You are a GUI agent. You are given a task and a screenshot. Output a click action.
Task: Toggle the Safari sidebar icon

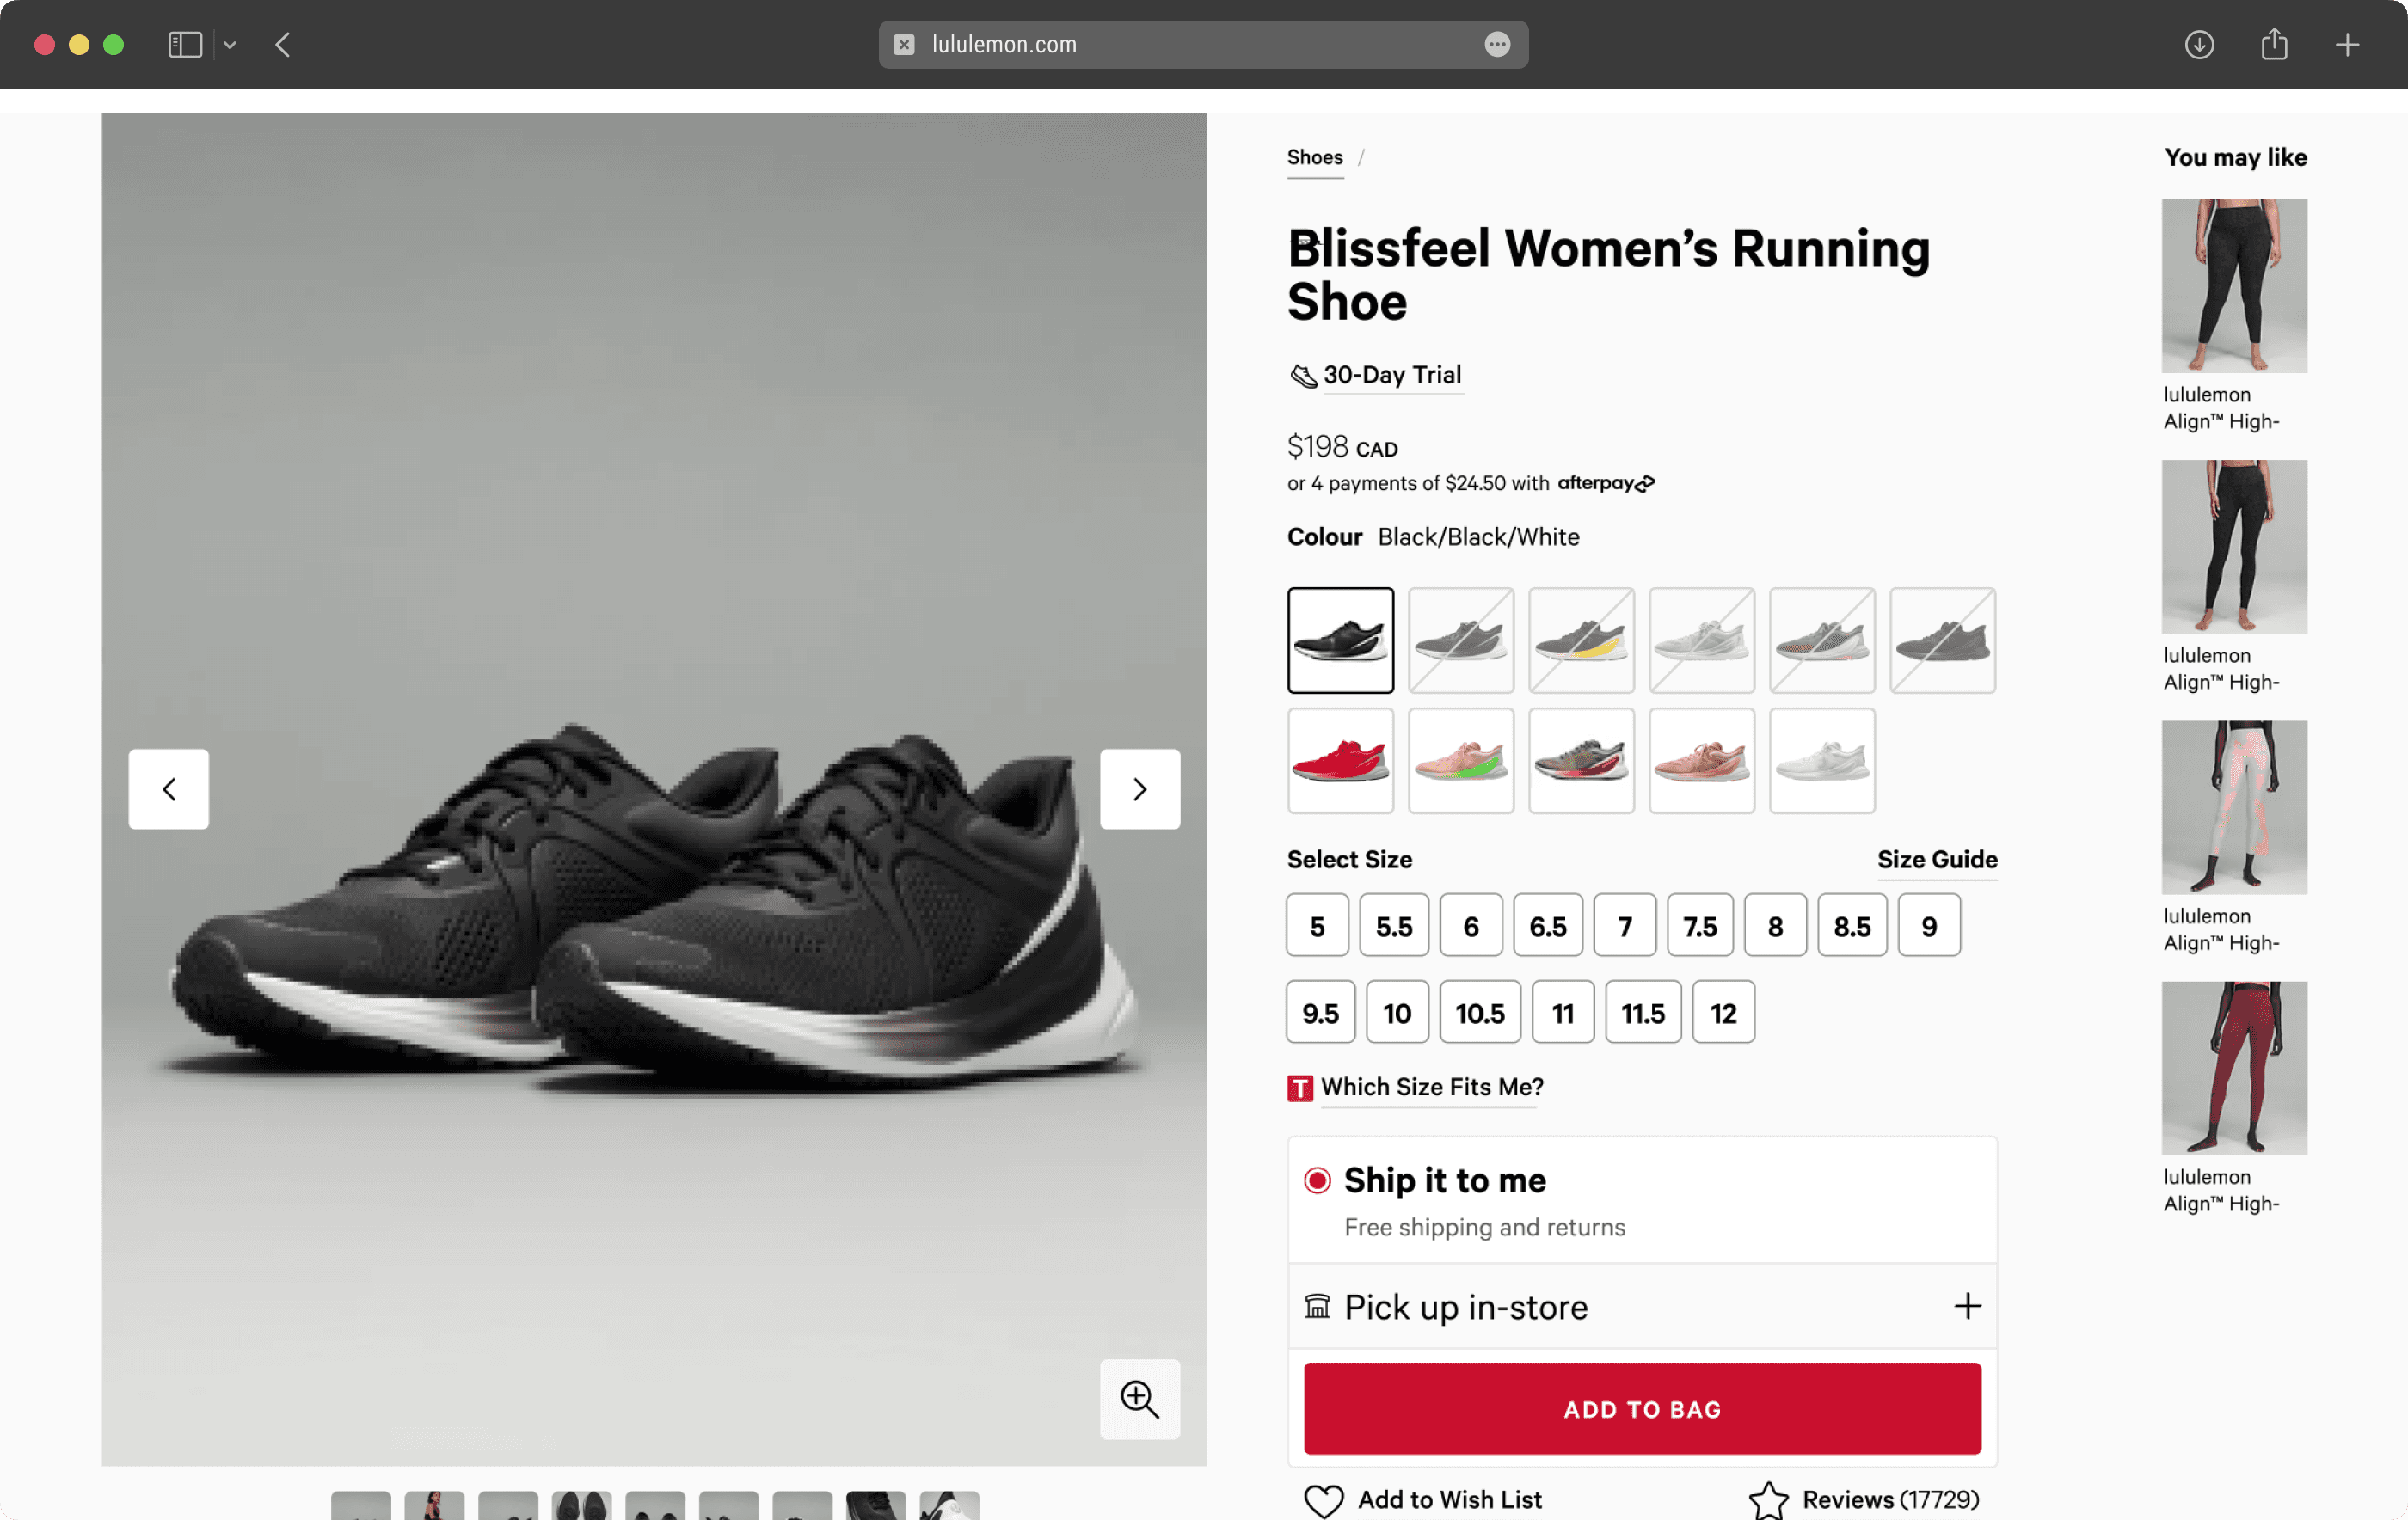[x=185, y=45]
